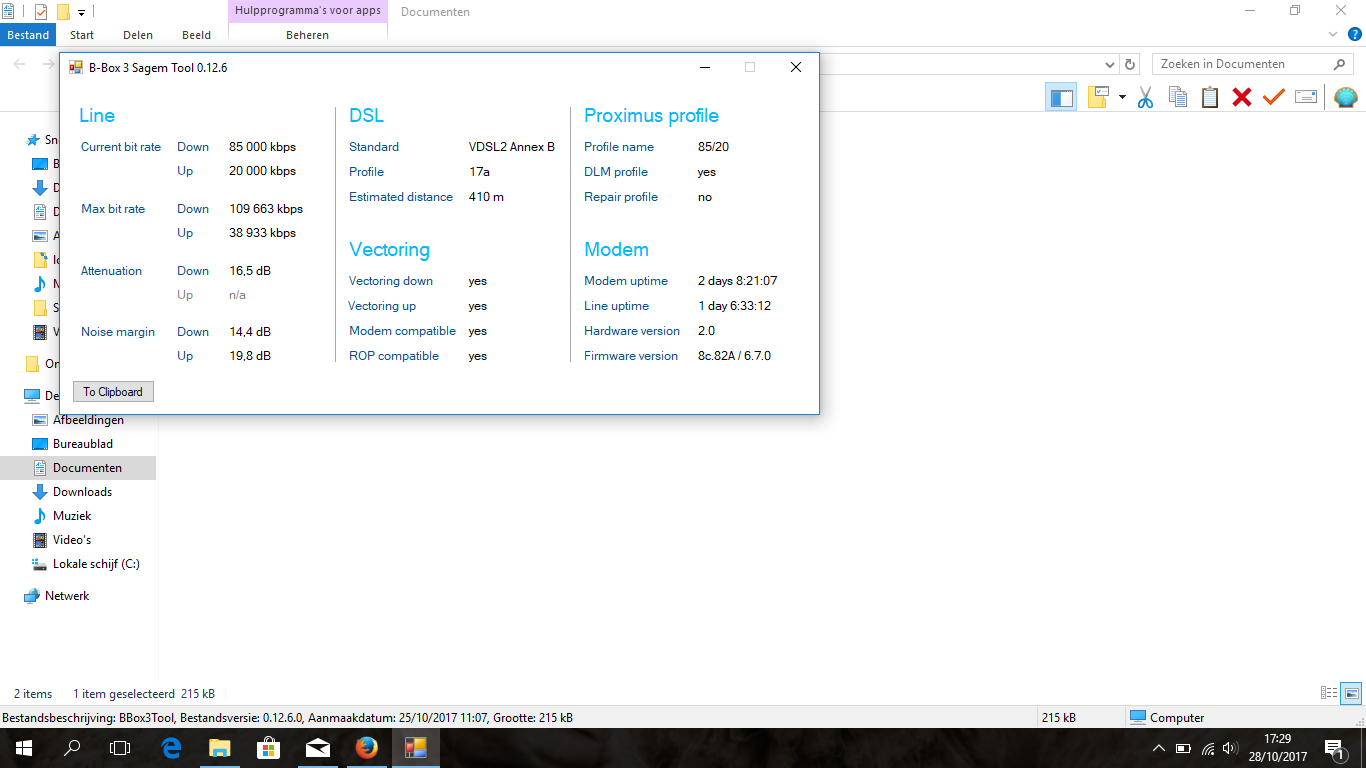Open the Bestand menu
The width and height of the screenshot is (1366, 768).
(28, 35)
